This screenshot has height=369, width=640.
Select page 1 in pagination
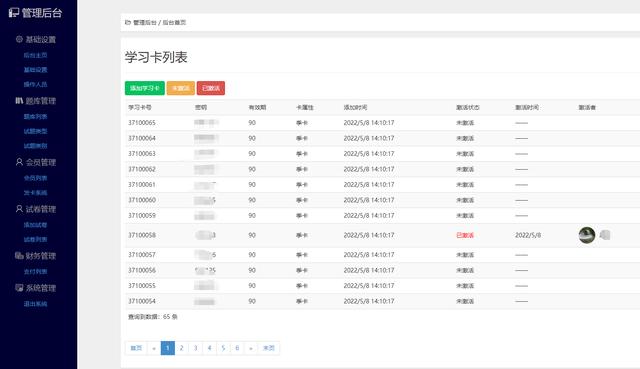[168, 348]
